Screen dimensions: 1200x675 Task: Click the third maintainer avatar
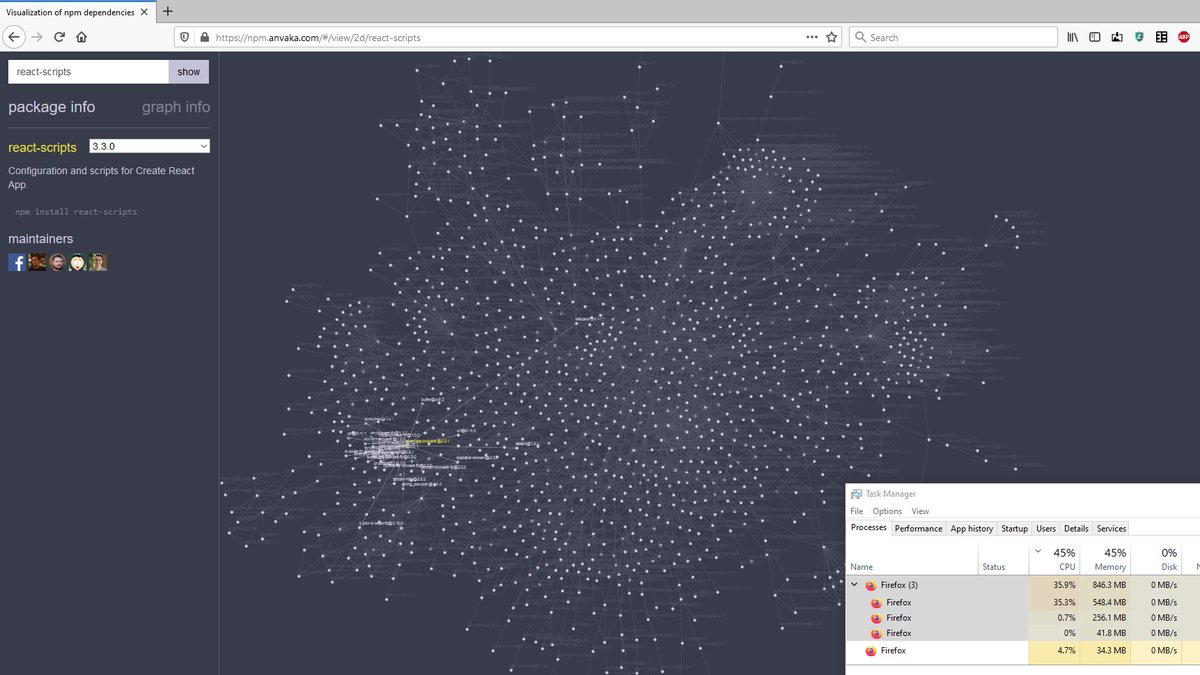click(x=57, y=262)
